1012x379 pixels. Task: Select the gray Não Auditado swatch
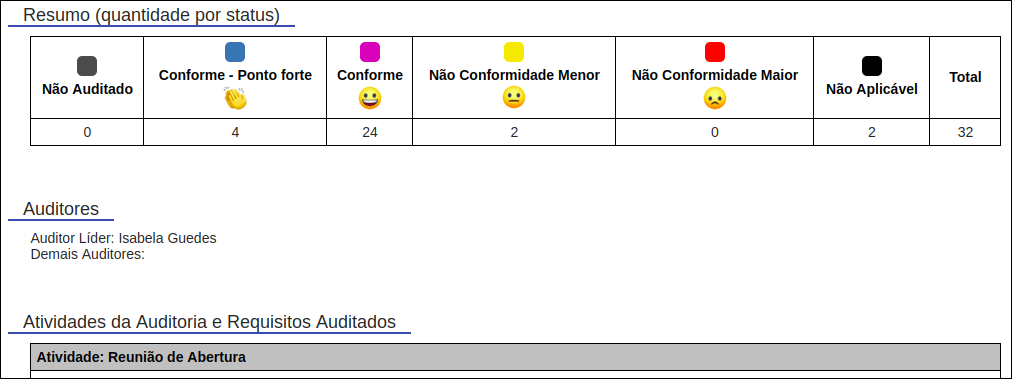click(x=87, y=66)
